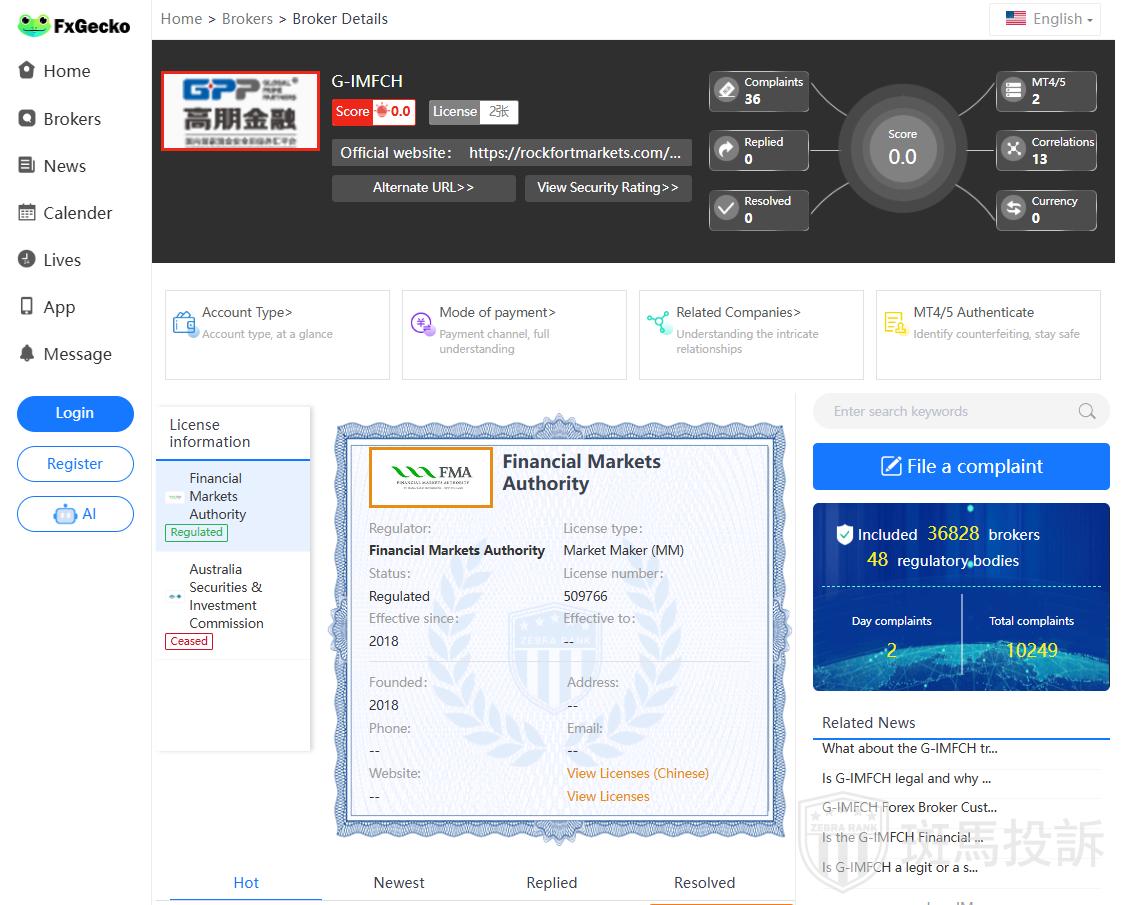This screenshot has height=905, width=1123.
Task: Open Account Type overview card
Action: click(277, 334)
